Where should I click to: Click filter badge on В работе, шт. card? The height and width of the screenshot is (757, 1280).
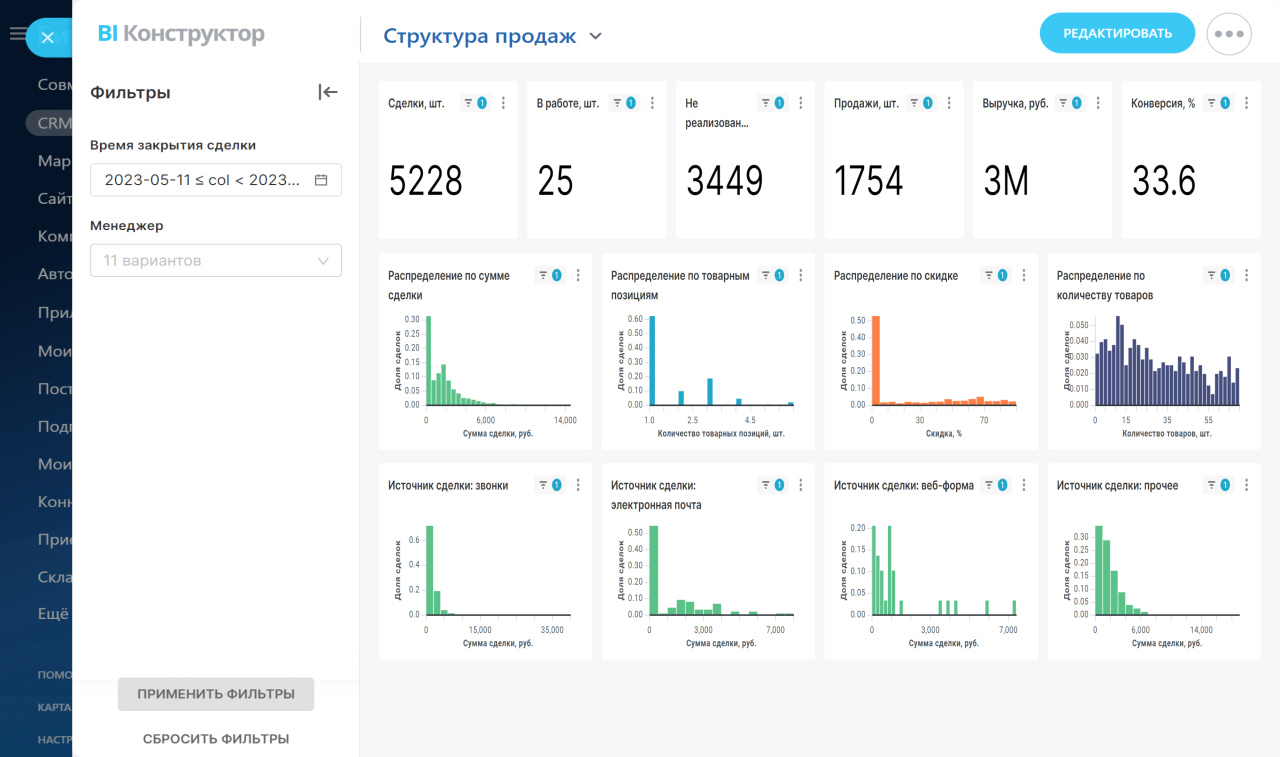click(624, 103)
